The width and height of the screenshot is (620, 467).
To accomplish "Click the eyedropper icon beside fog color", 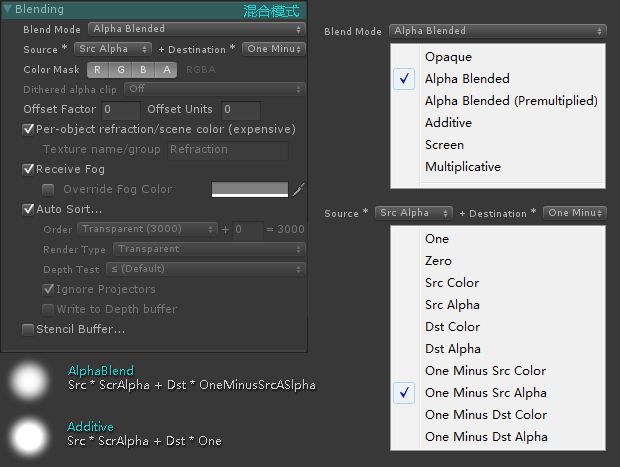I will pyautogui.click(x=299, y=189).
